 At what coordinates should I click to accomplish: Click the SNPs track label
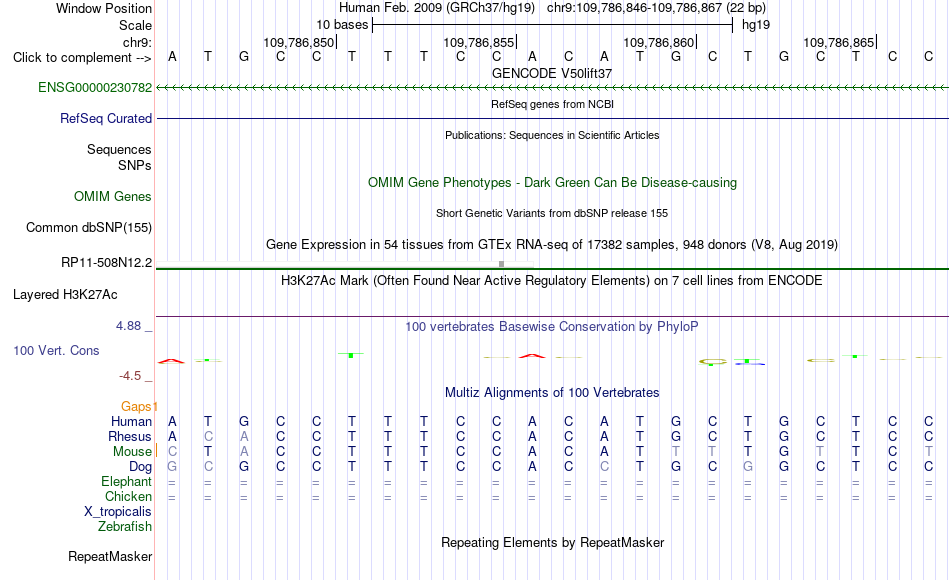[135, 165]
